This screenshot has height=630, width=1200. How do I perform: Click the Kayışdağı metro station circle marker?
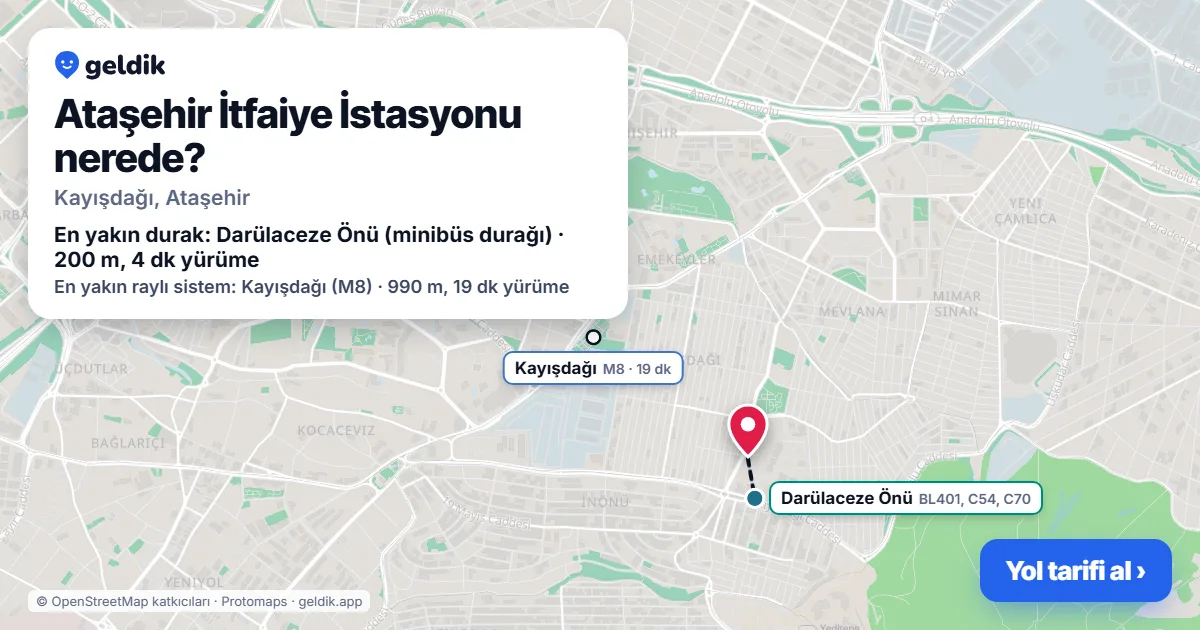pos(593,337)
